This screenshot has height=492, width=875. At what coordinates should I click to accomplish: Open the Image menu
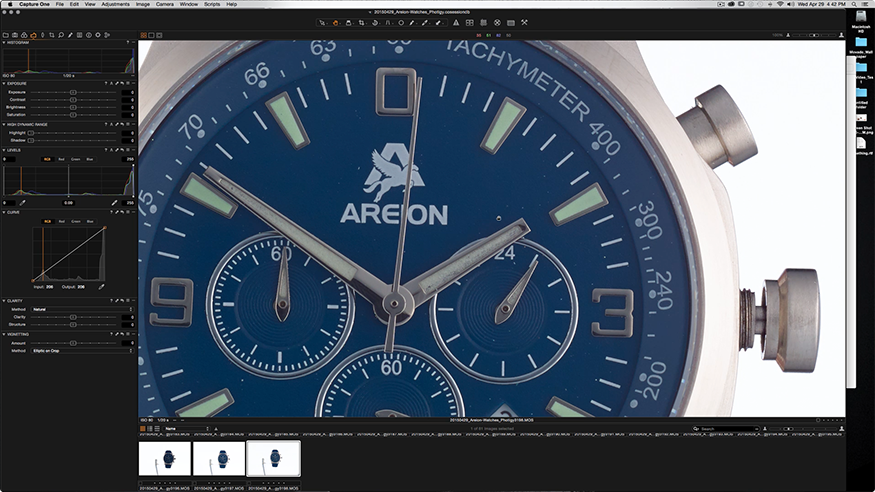tap(143, 4)
